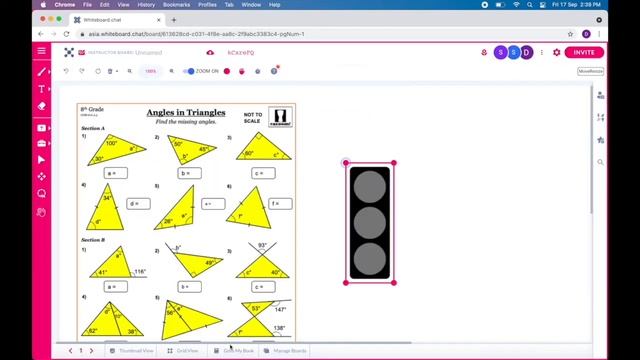
Task: Zoom in with the right magnifier
Action: pos(172,71)
